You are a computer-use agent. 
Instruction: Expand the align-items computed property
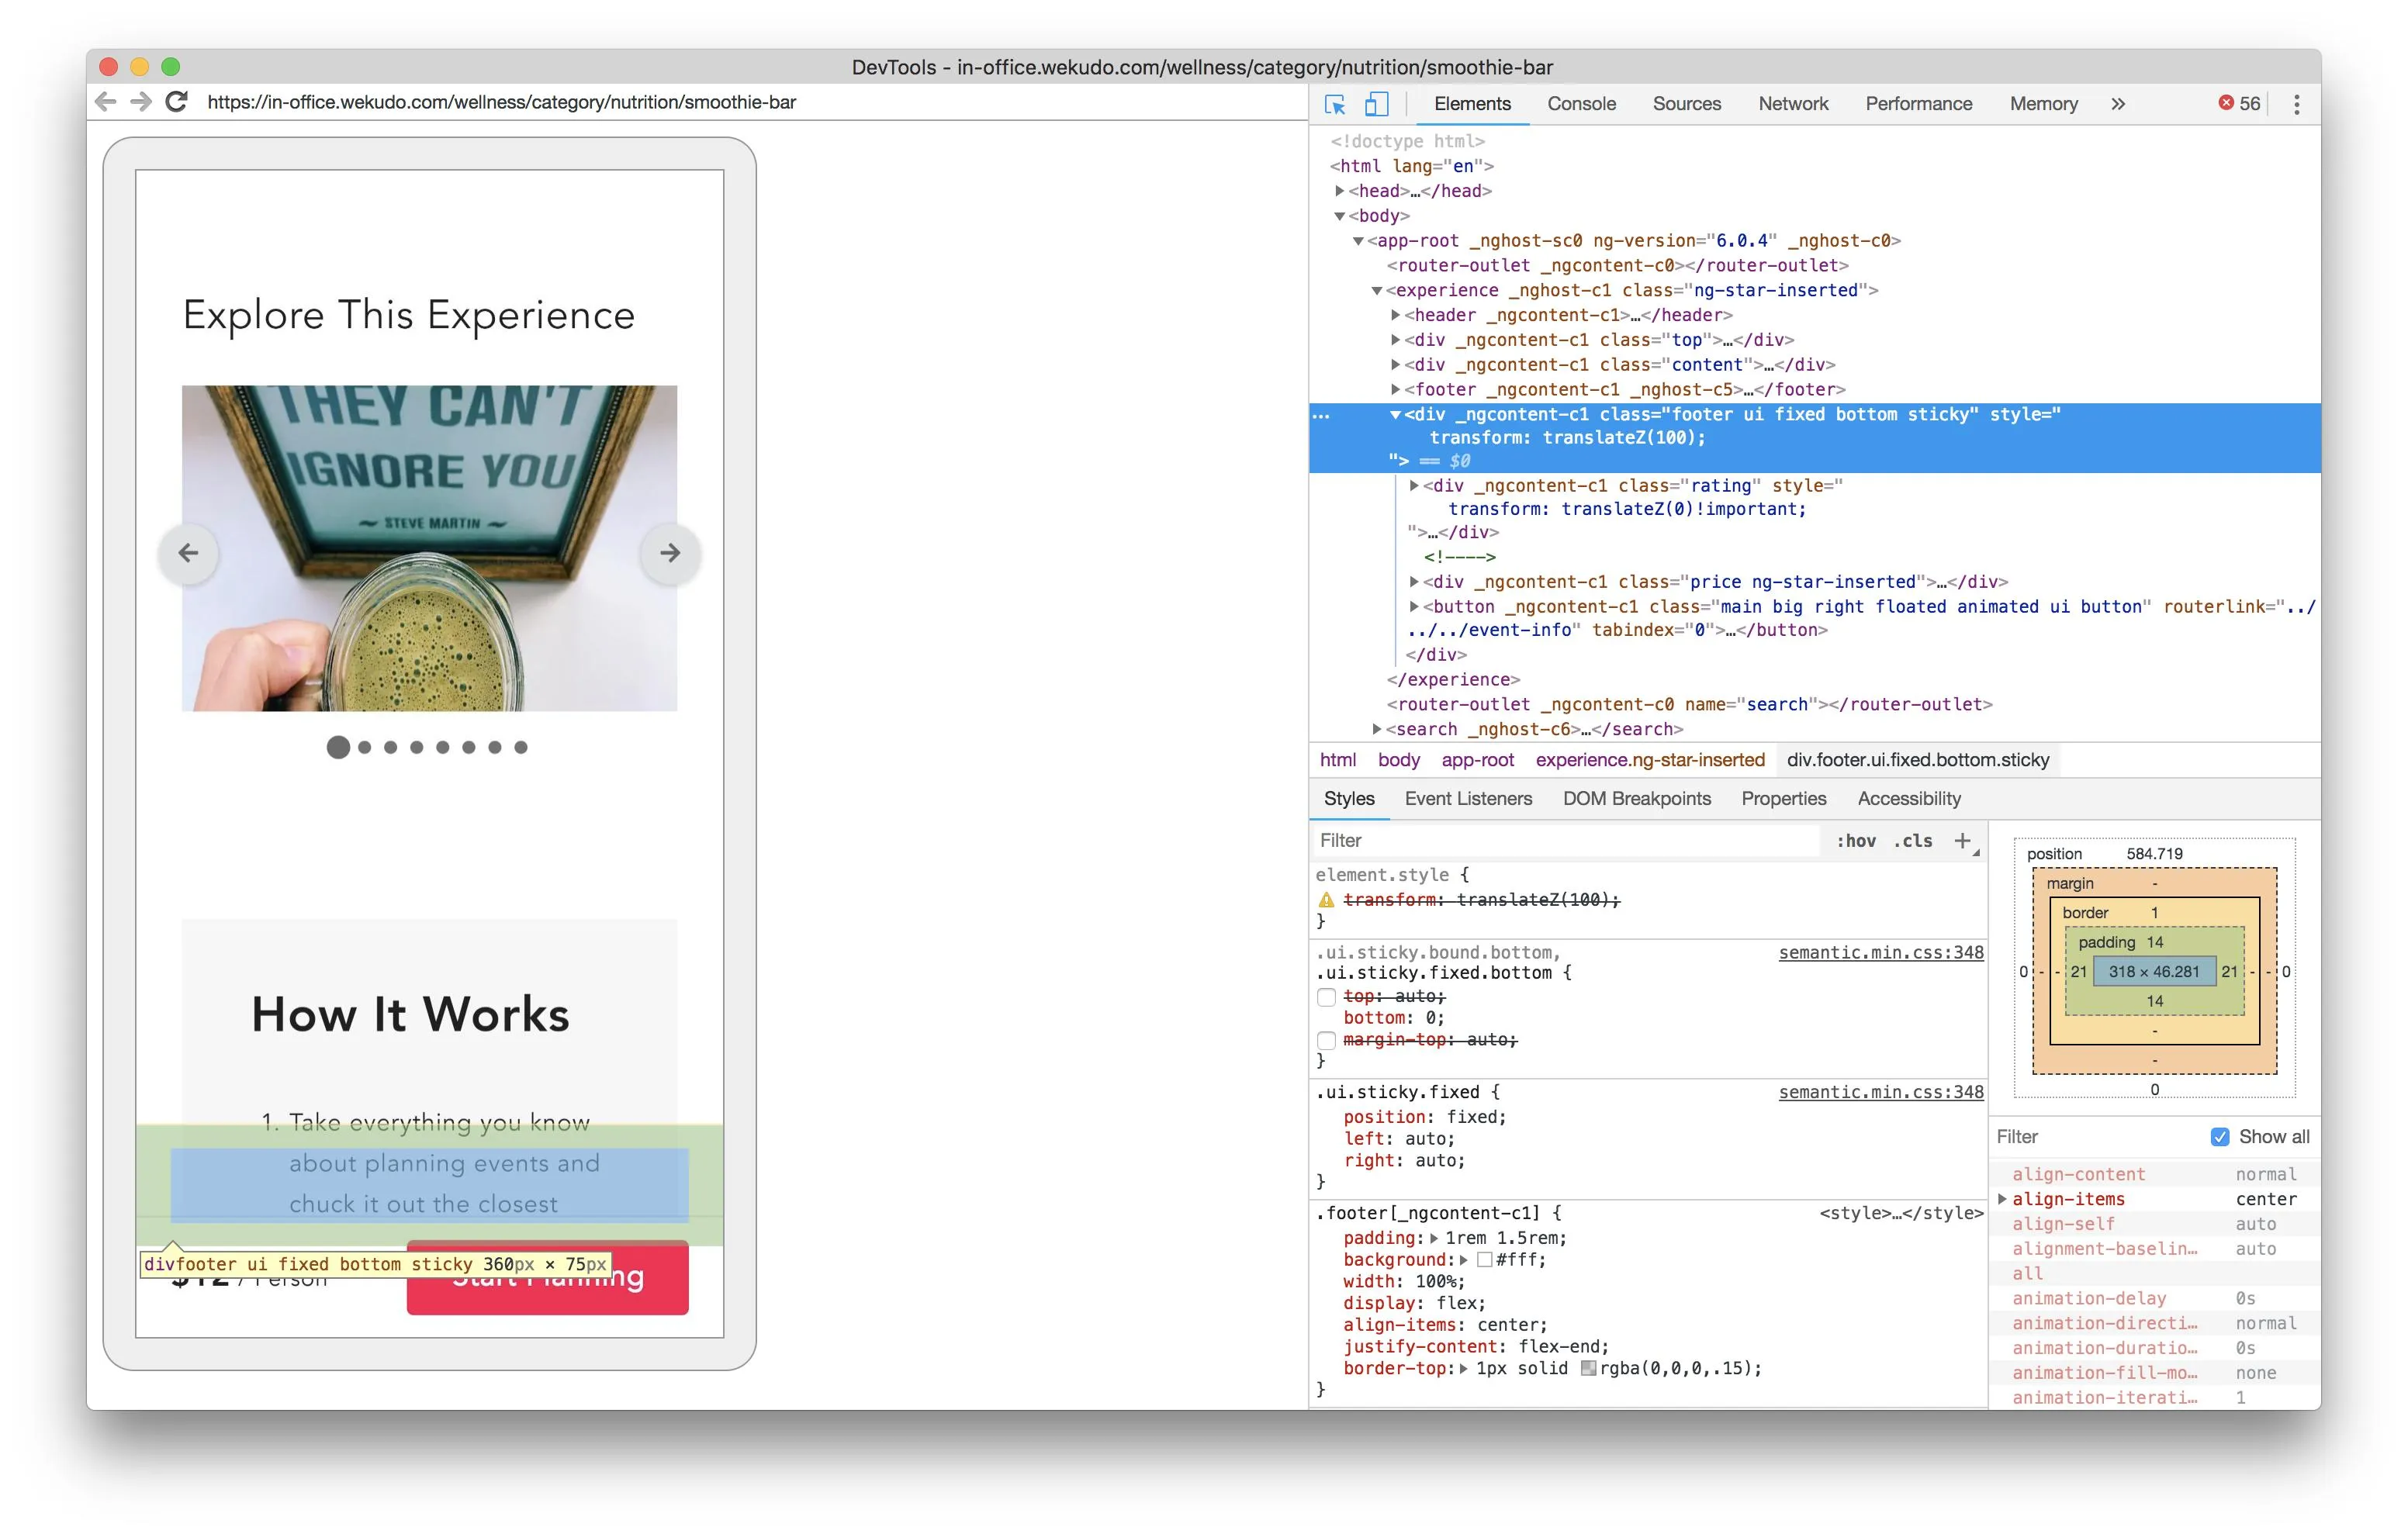coord(2002,1199)
